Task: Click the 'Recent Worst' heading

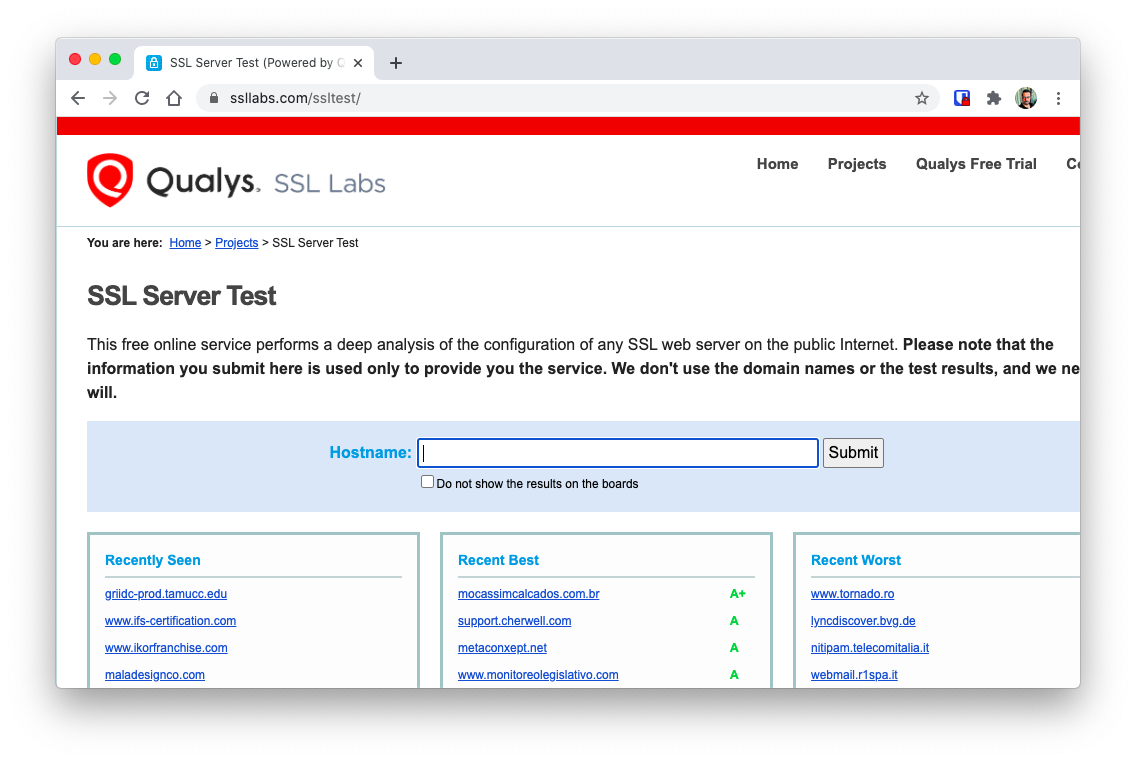Action: 856,560
